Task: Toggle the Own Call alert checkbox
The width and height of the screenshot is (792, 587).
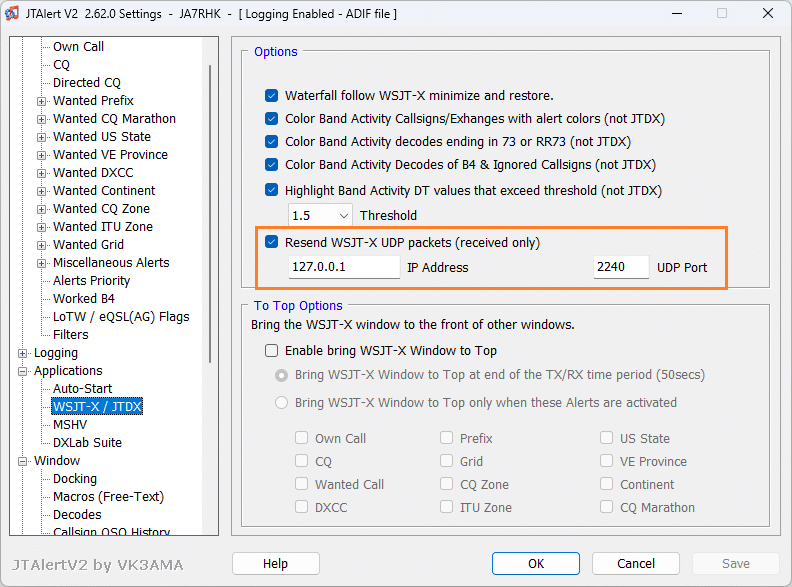Action: (302, 437)
